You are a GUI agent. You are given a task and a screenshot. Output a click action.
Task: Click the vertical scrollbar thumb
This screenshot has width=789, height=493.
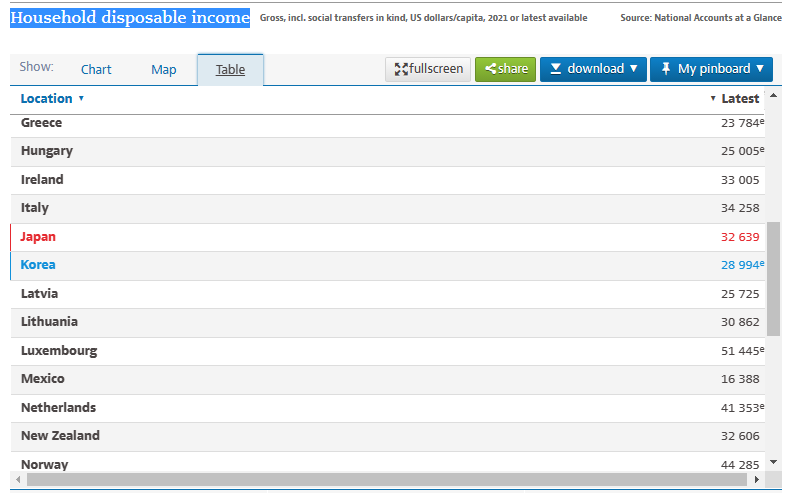773,278
